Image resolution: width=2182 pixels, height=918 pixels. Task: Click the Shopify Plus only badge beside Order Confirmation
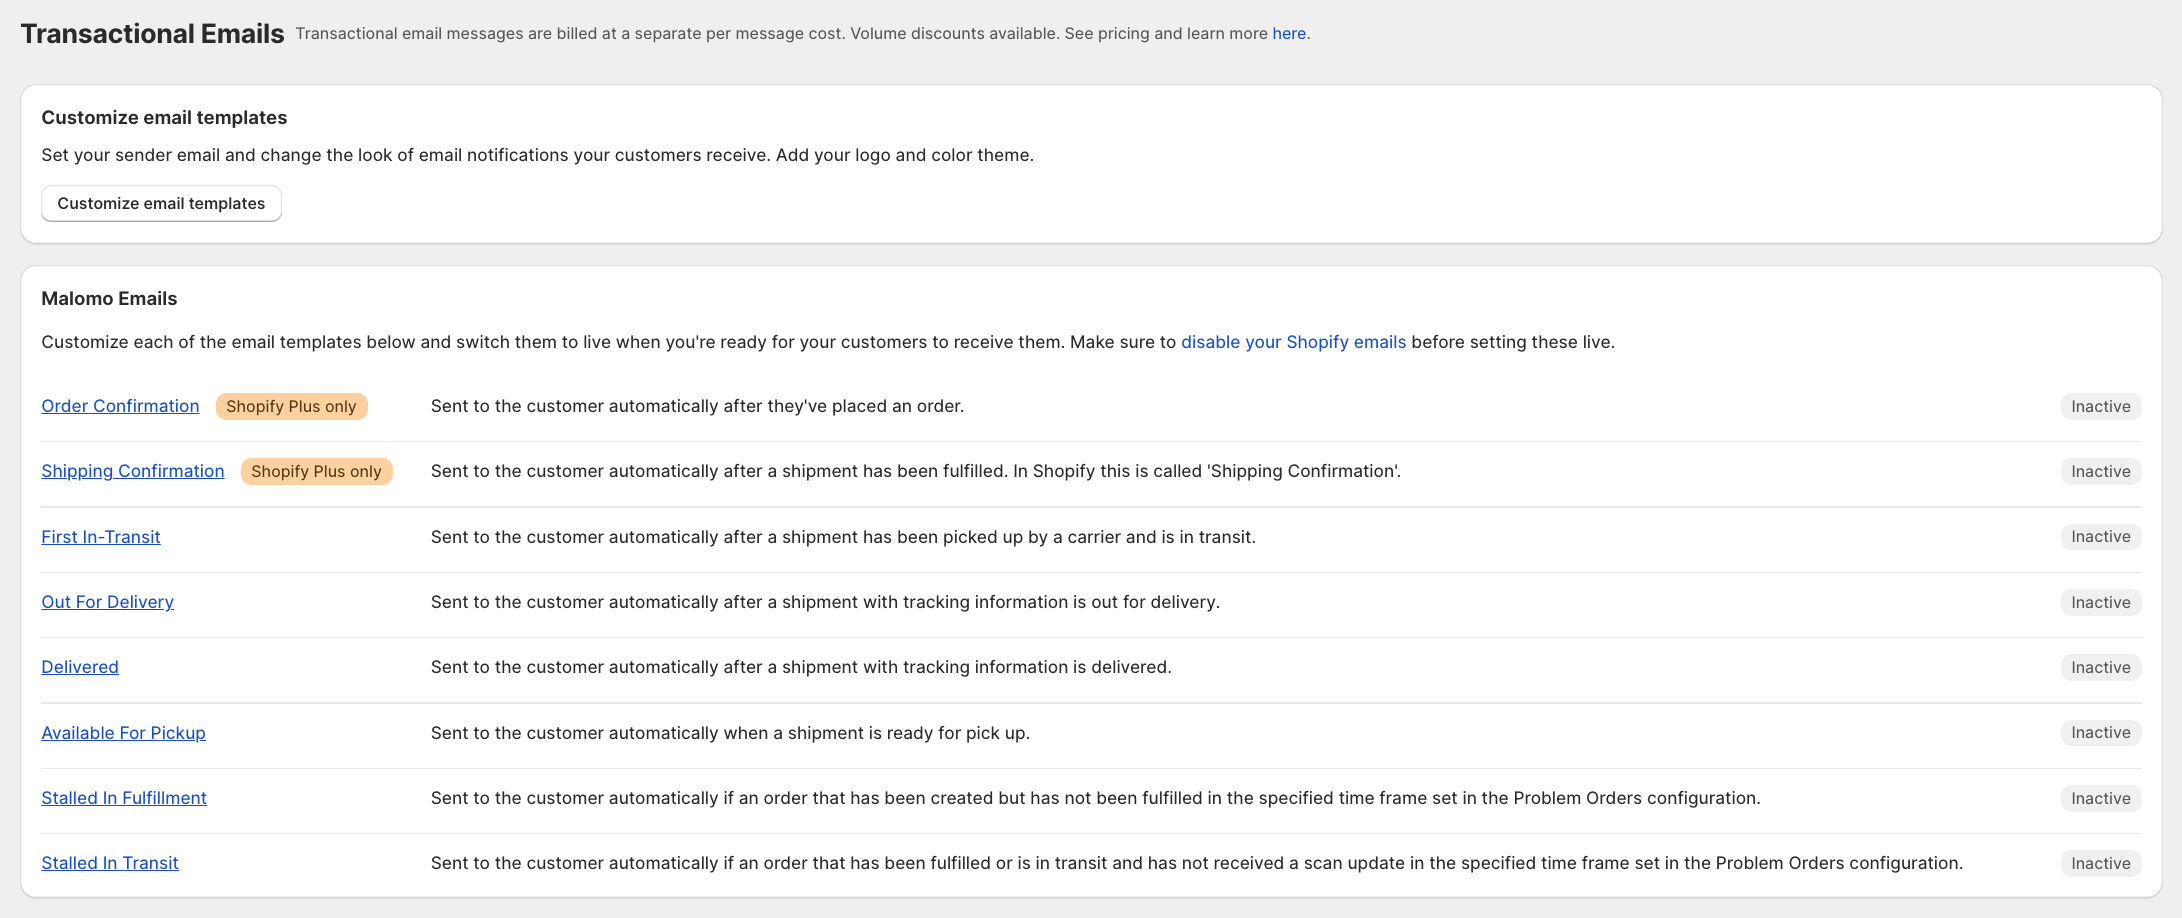[x=291, y=406]
